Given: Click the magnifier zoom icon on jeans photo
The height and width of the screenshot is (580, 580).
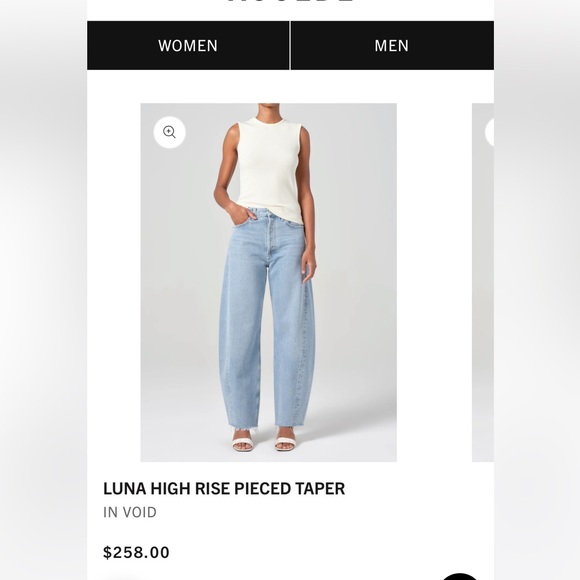Looking at the screenshot, I should [x=169, y=132].
